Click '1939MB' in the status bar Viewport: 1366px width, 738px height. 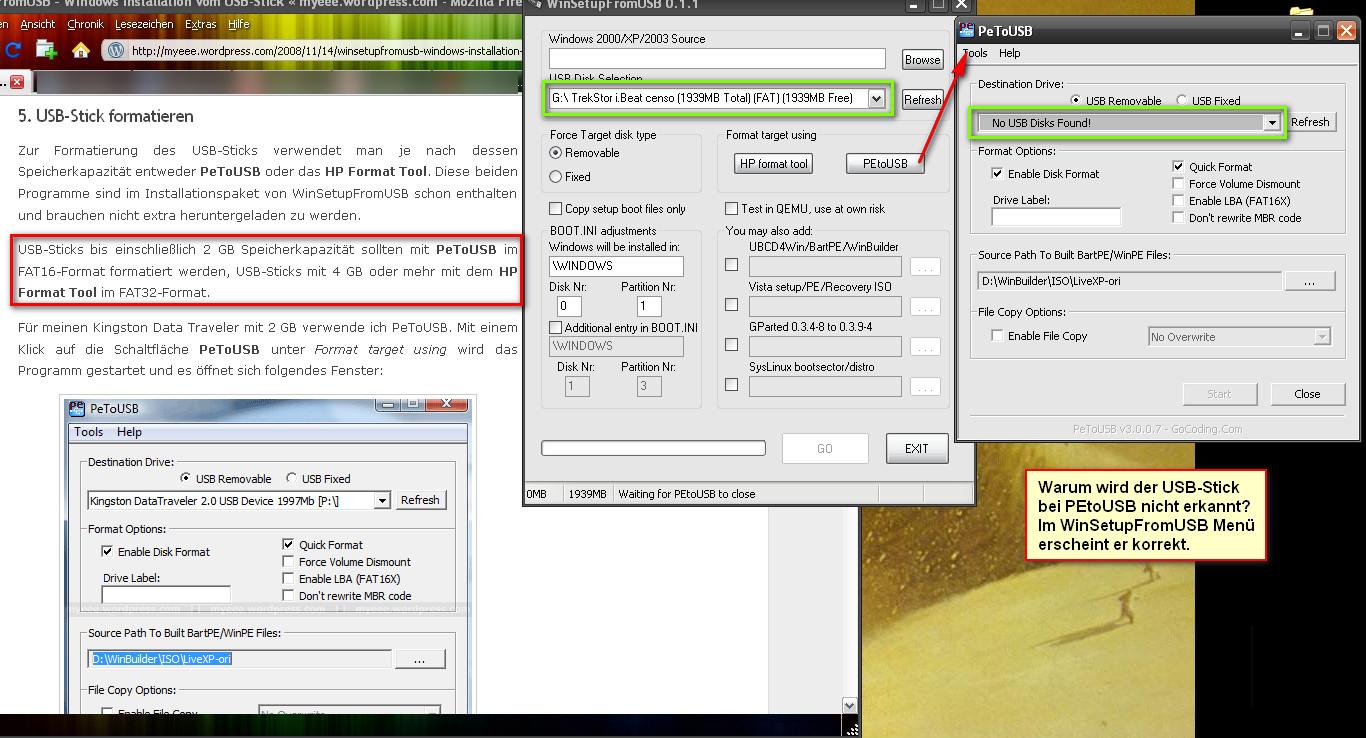pyautogui.click(x=587, y=494)
